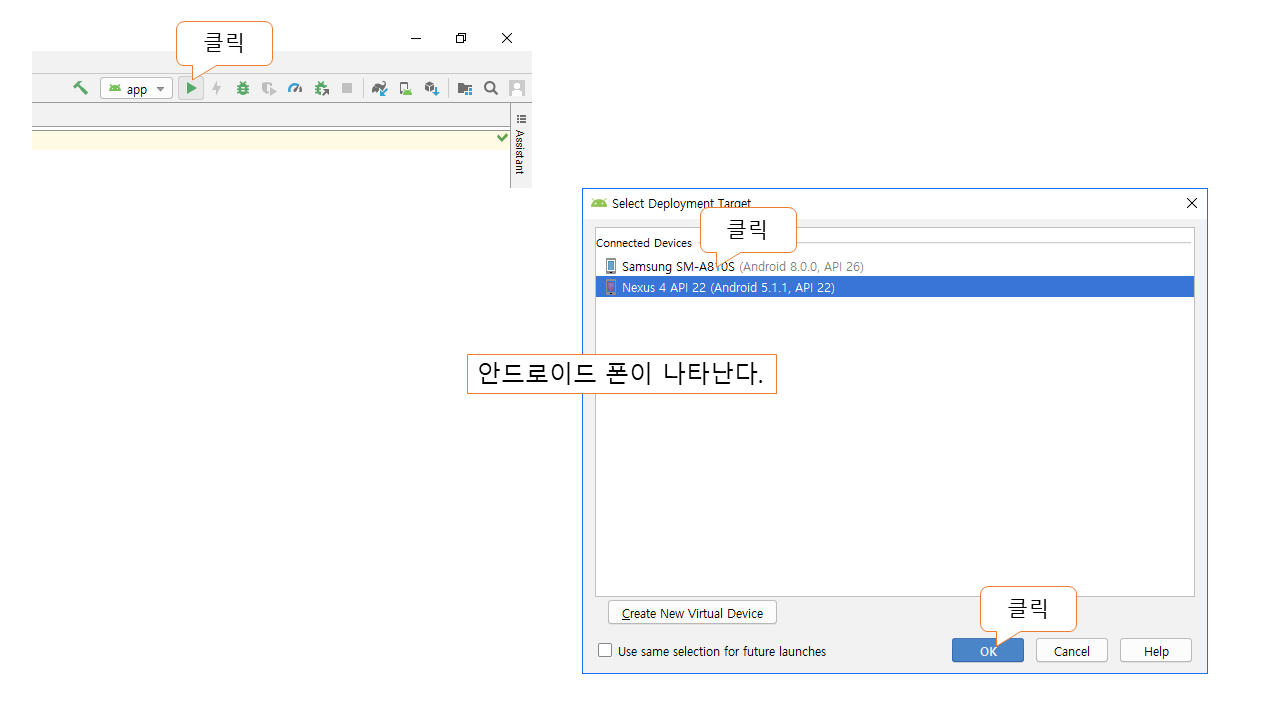The width and height of the screenshot is (1280, 720).
Task: Click the Search Everywhere magnifier icon
Action: pos(491,88)
